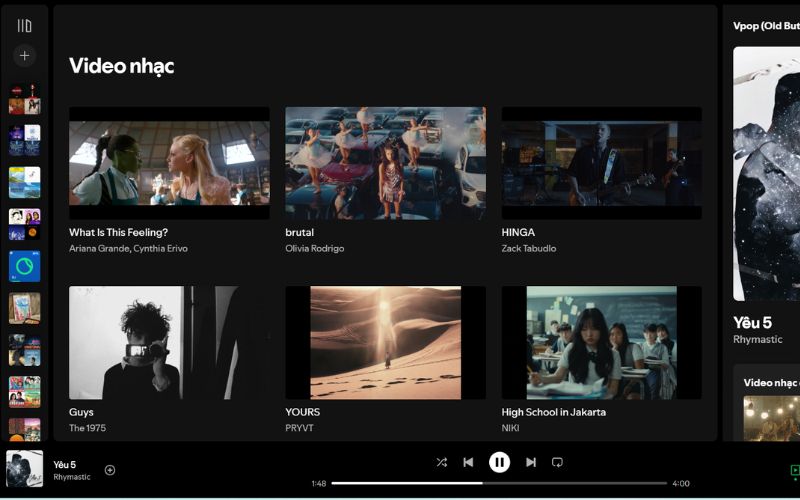Click the create playlist plus button
Viewport: 800px width, 500px height.
24,56
